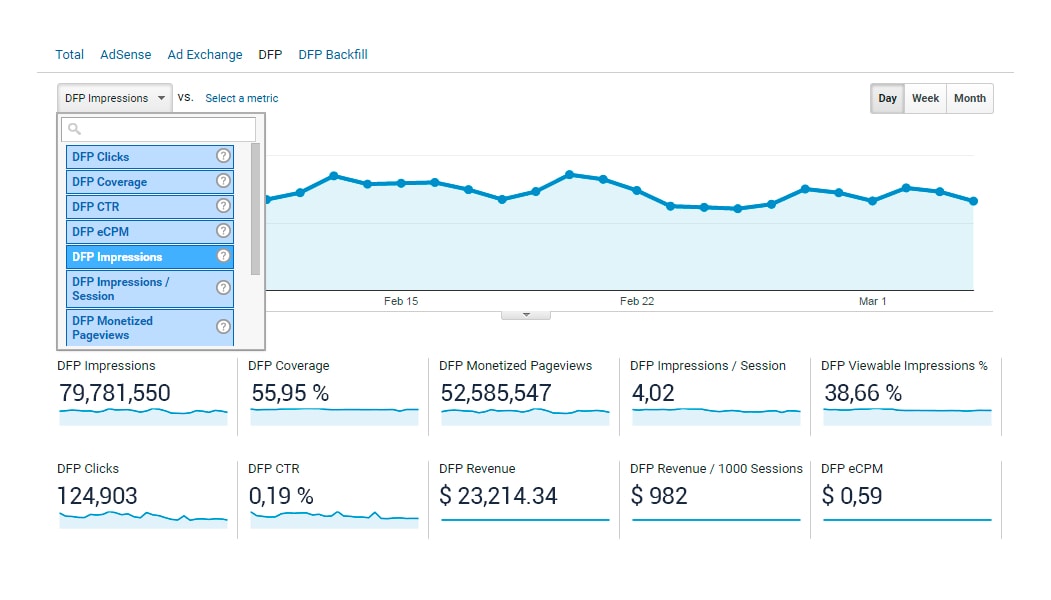The width and height of the screenshot is (1051, 600).
Task: Click help icon beside DFP Impressions / Session
Action: point(223,288)
